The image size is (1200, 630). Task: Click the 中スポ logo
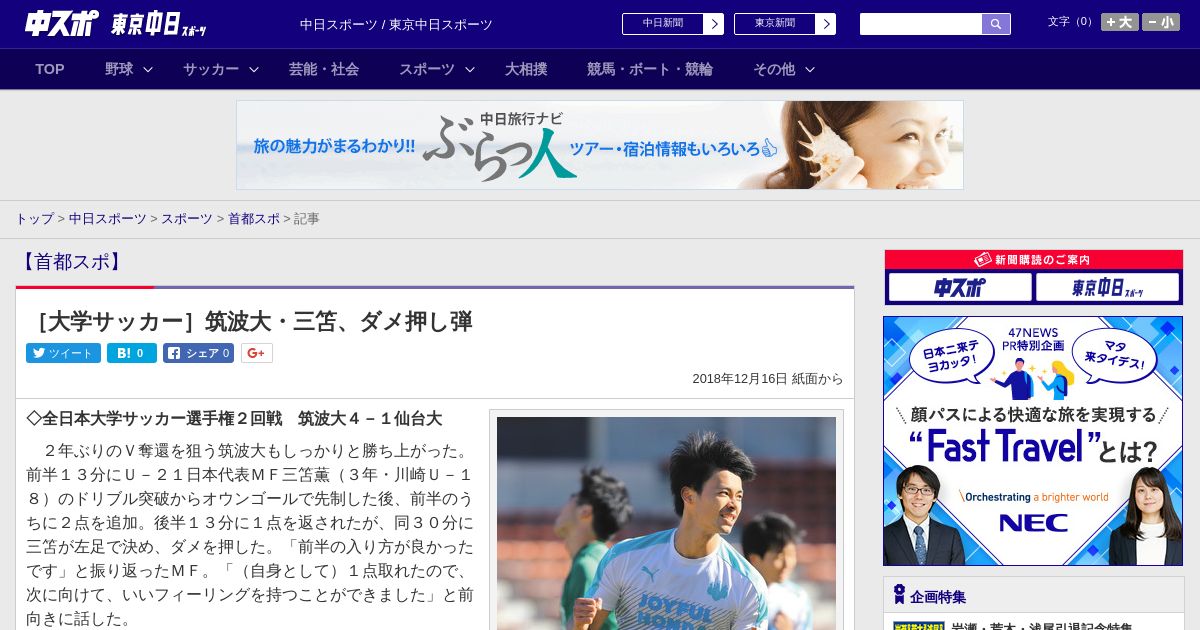coord(61,24)
